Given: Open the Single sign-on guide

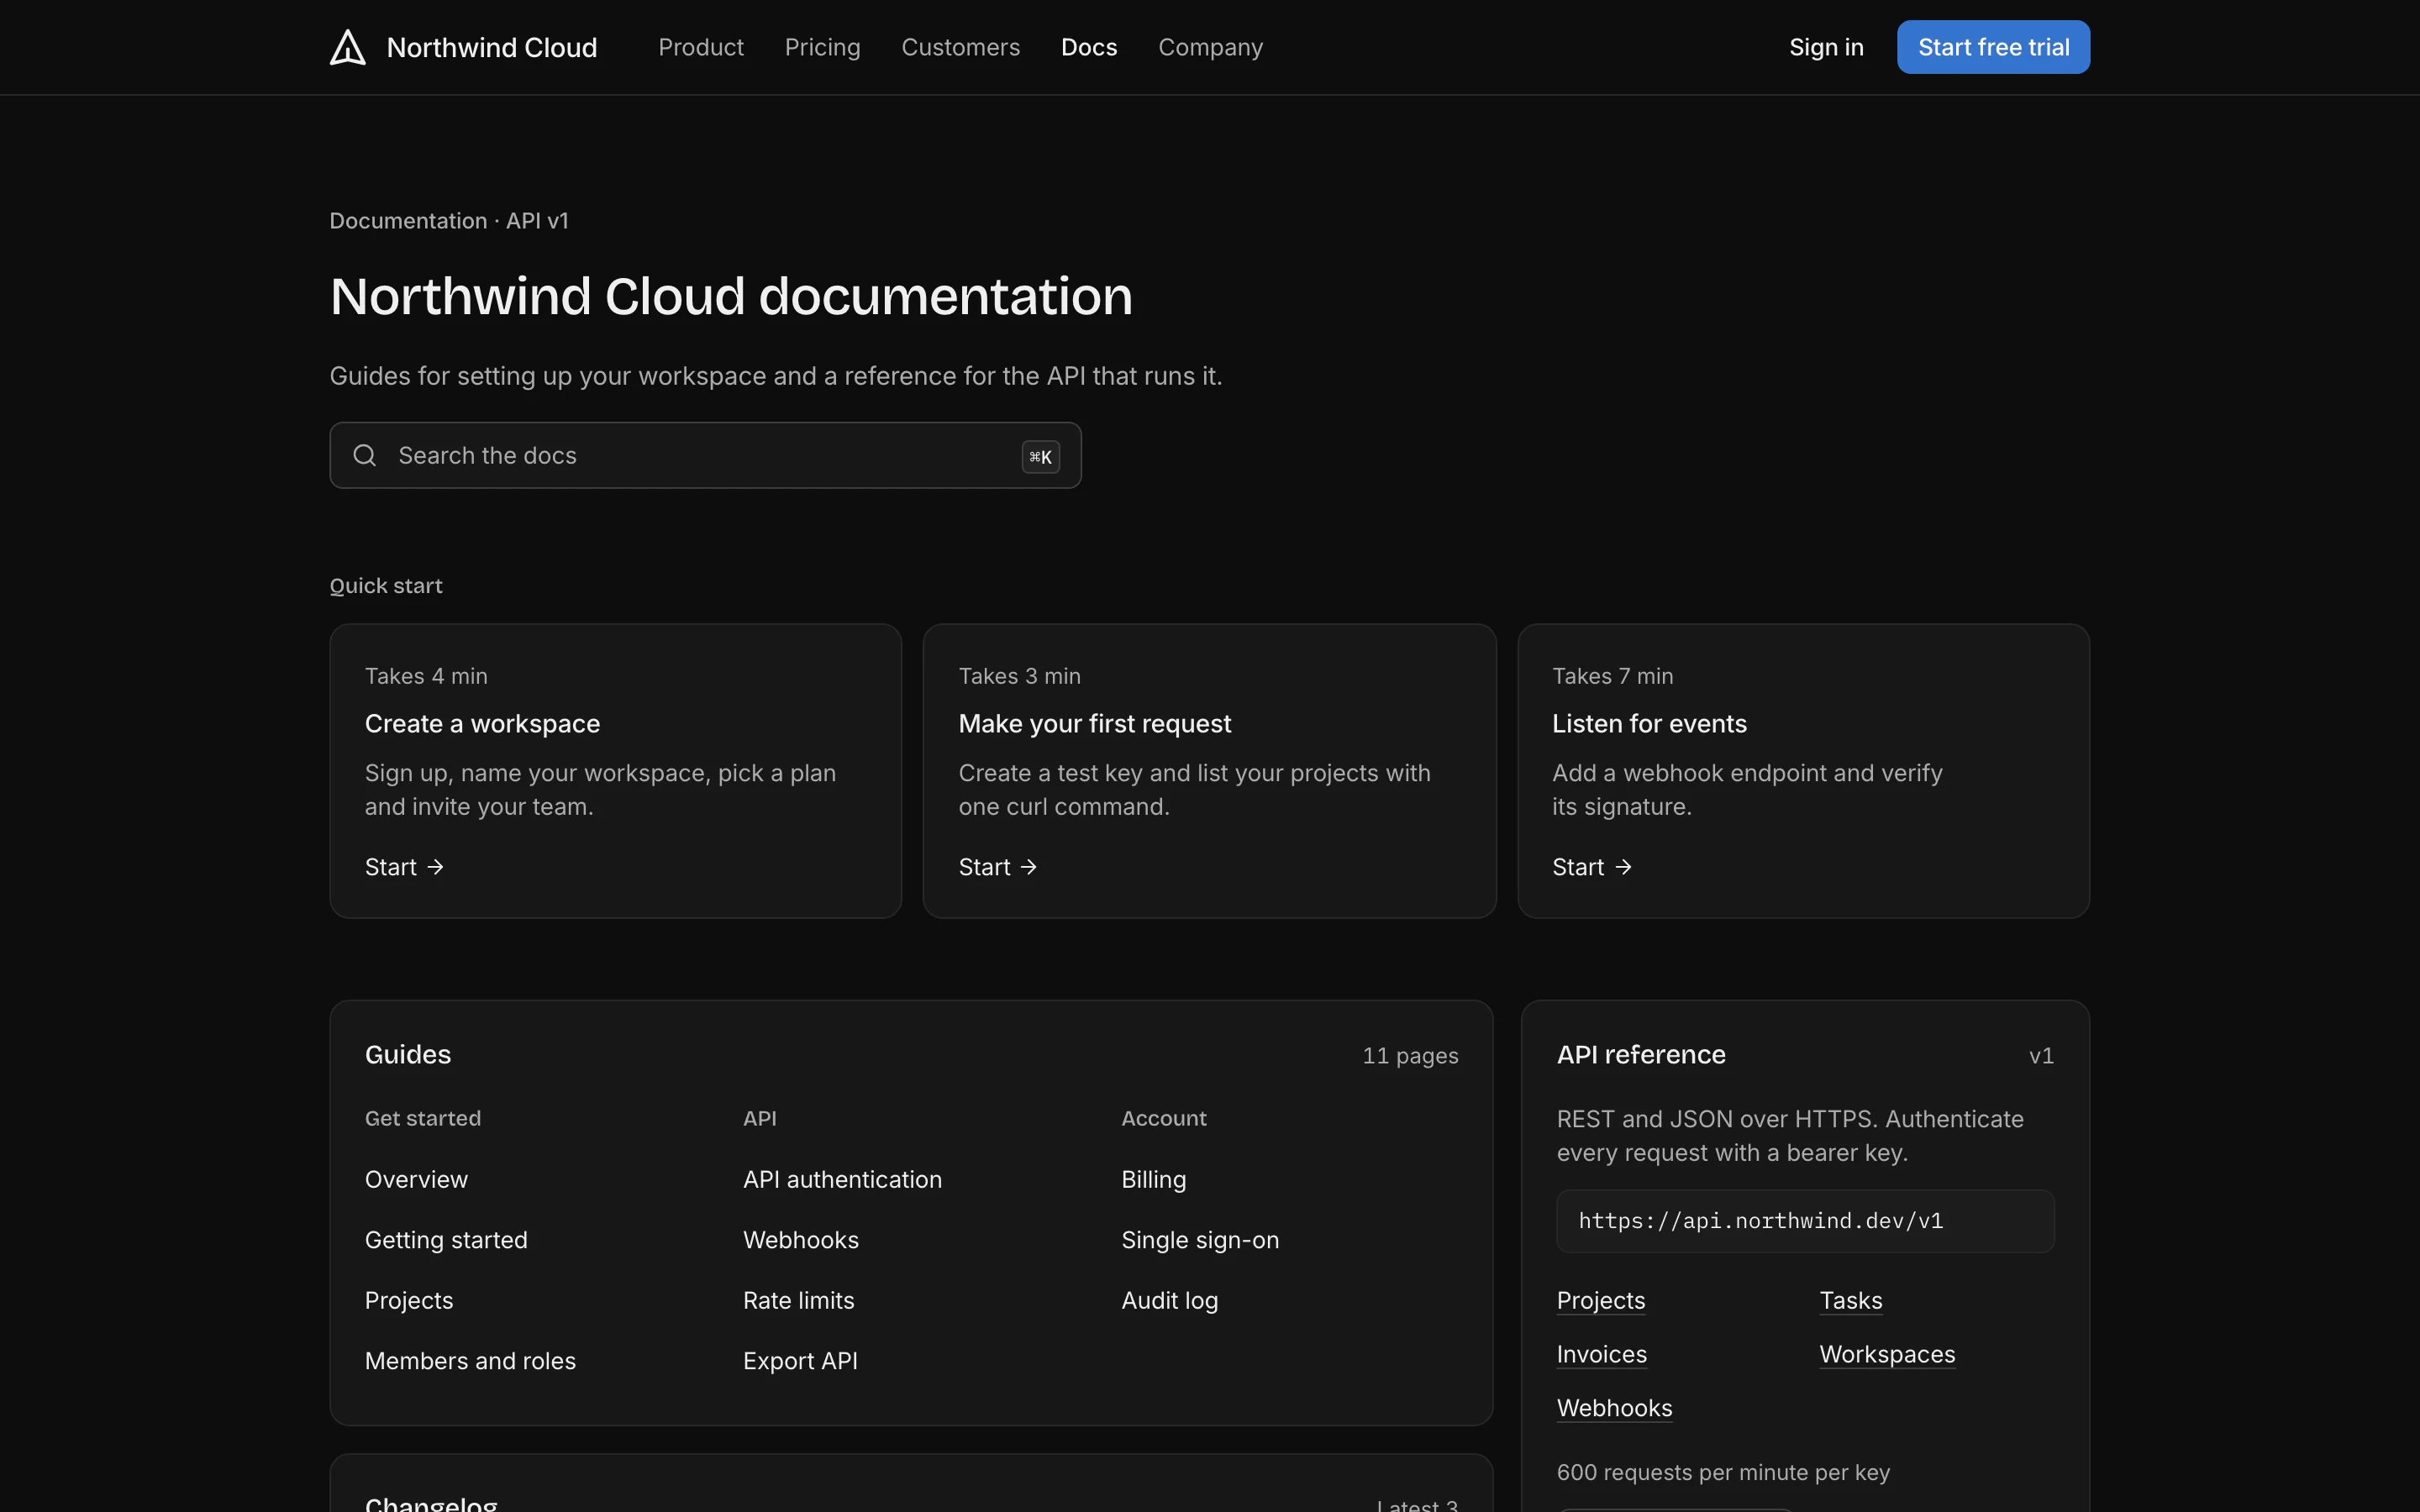Looking at the screenshot, I should [1200, 1240].
